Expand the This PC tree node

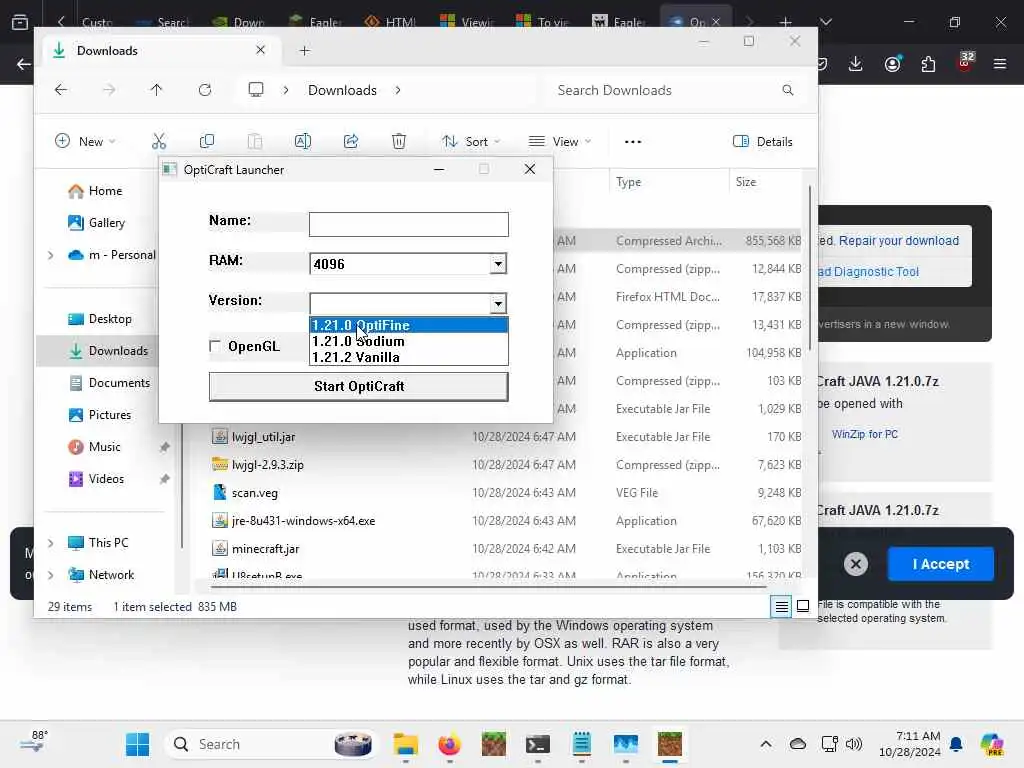pyautogui.click(x=51, y=543)
